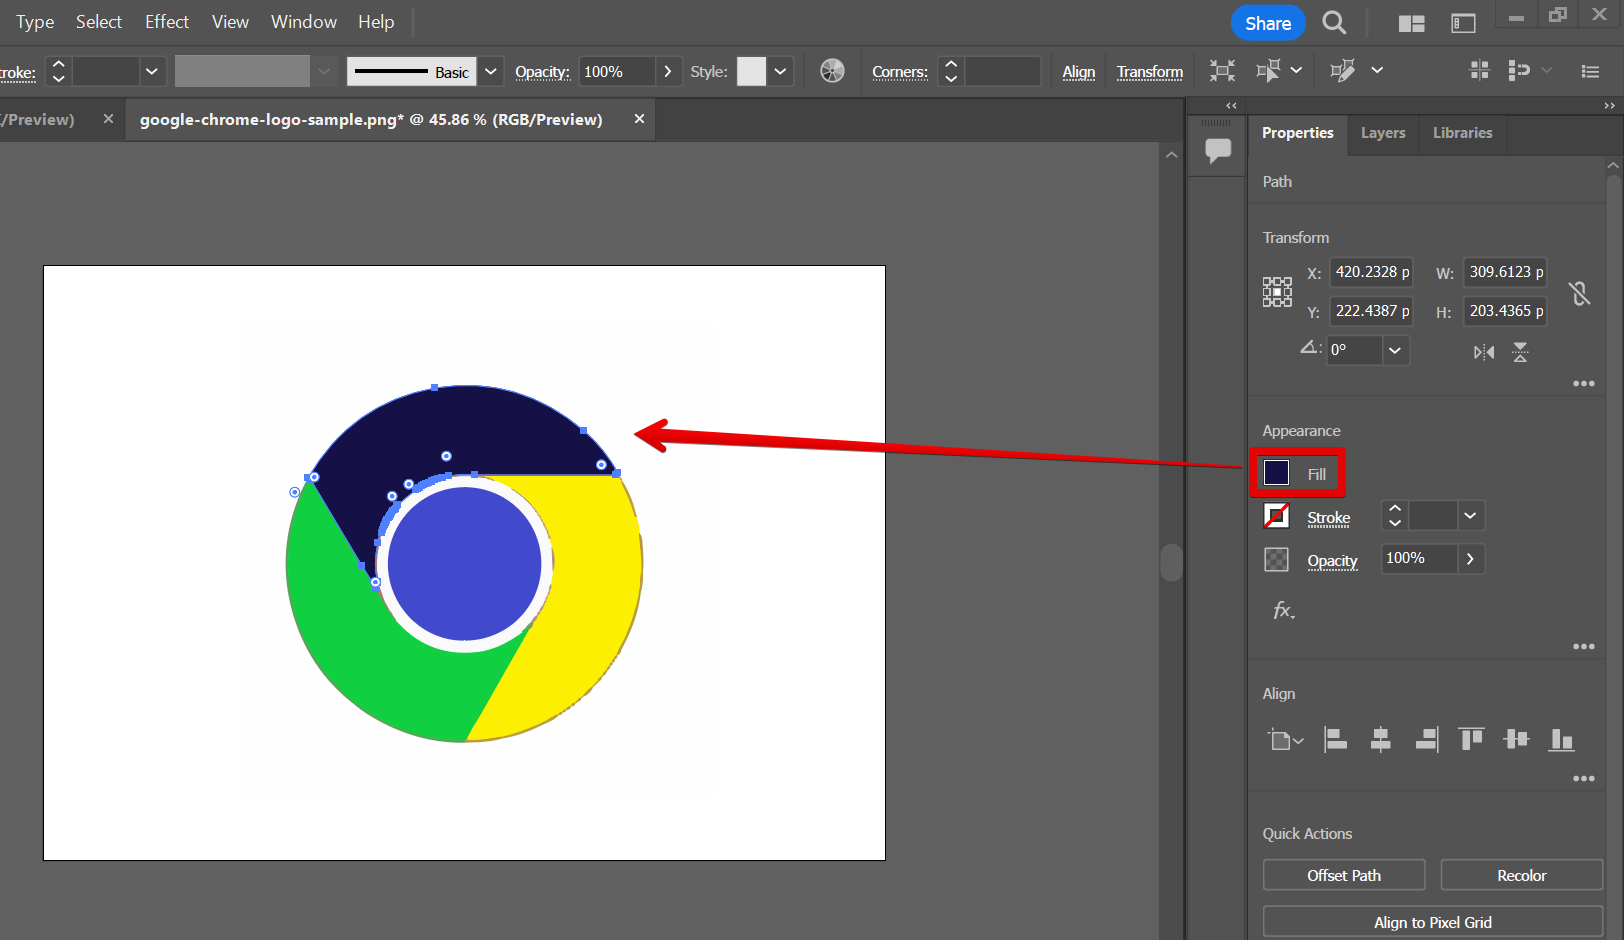
Task: Click the search magnifier icon
Action: tap(1334, 23)
